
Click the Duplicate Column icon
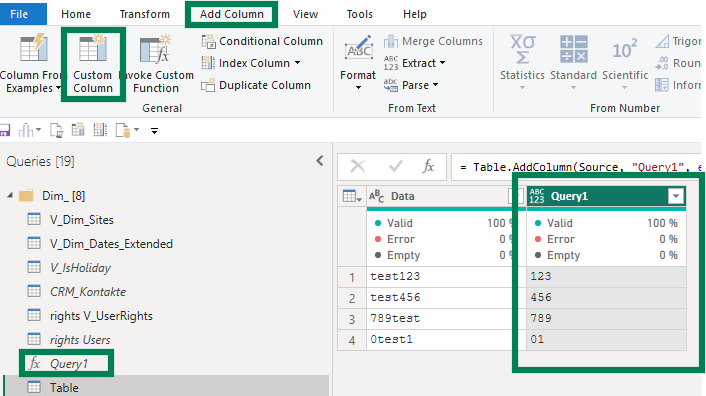[x=208, y=86]
